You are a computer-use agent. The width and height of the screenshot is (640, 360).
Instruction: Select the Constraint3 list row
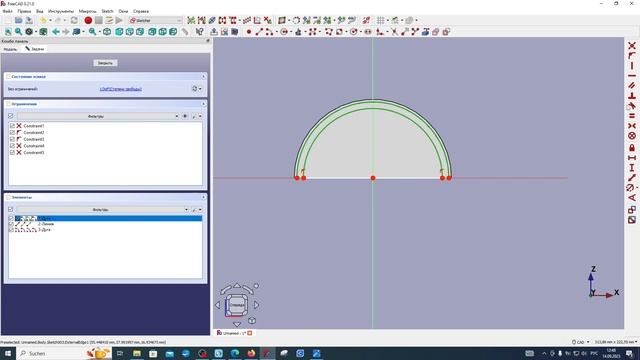pos(105,139)
